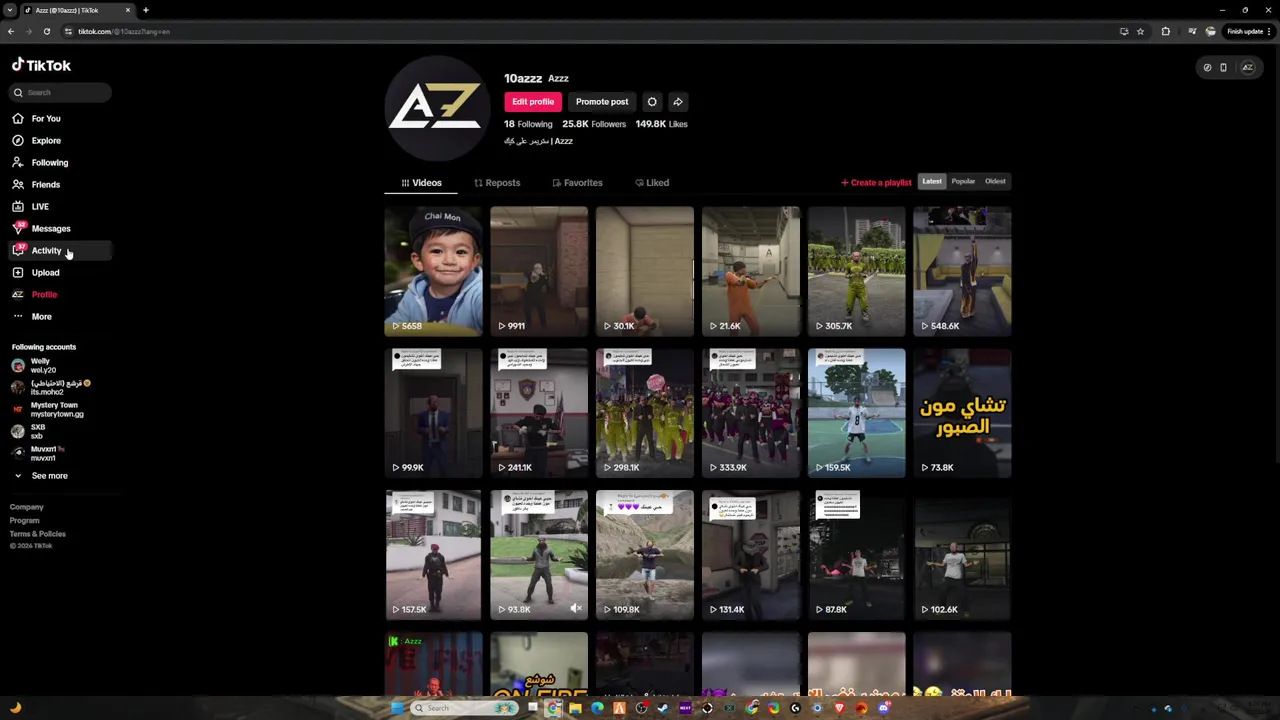Open the browser tab search dropdown
The width and height of the screenshot is (1280, 720).
coord(9,10)
